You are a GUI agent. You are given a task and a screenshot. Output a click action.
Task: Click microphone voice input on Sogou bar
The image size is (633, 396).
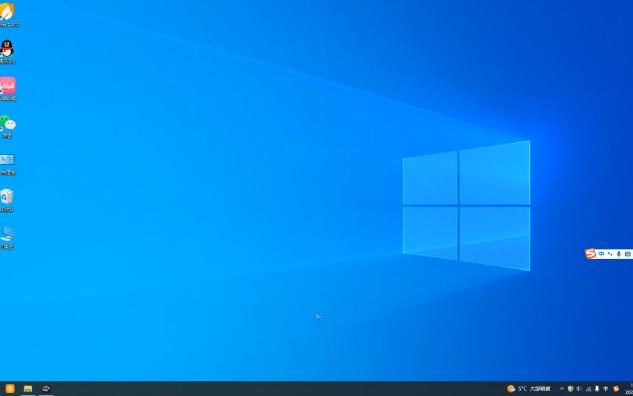(x=618, y=254)
